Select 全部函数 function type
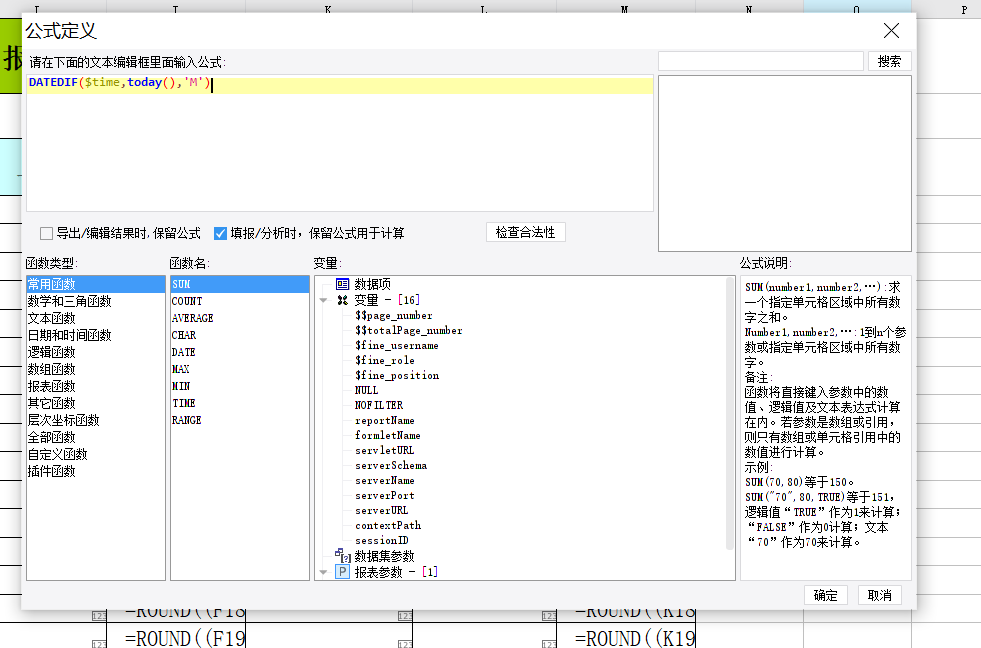 [96, 437]
